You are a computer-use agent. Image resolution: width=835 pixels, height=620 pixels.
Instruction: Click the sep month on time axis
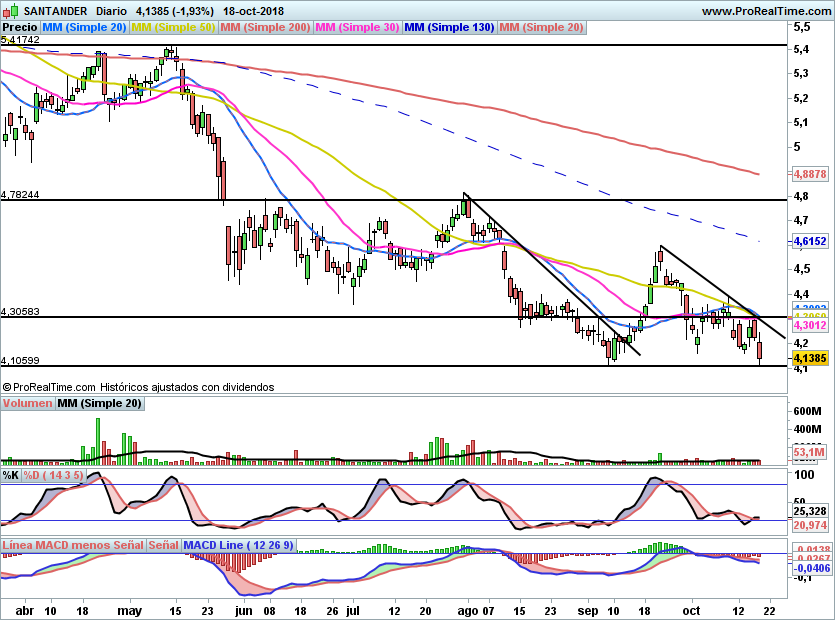pyautogui.click(x=588, y=611)
